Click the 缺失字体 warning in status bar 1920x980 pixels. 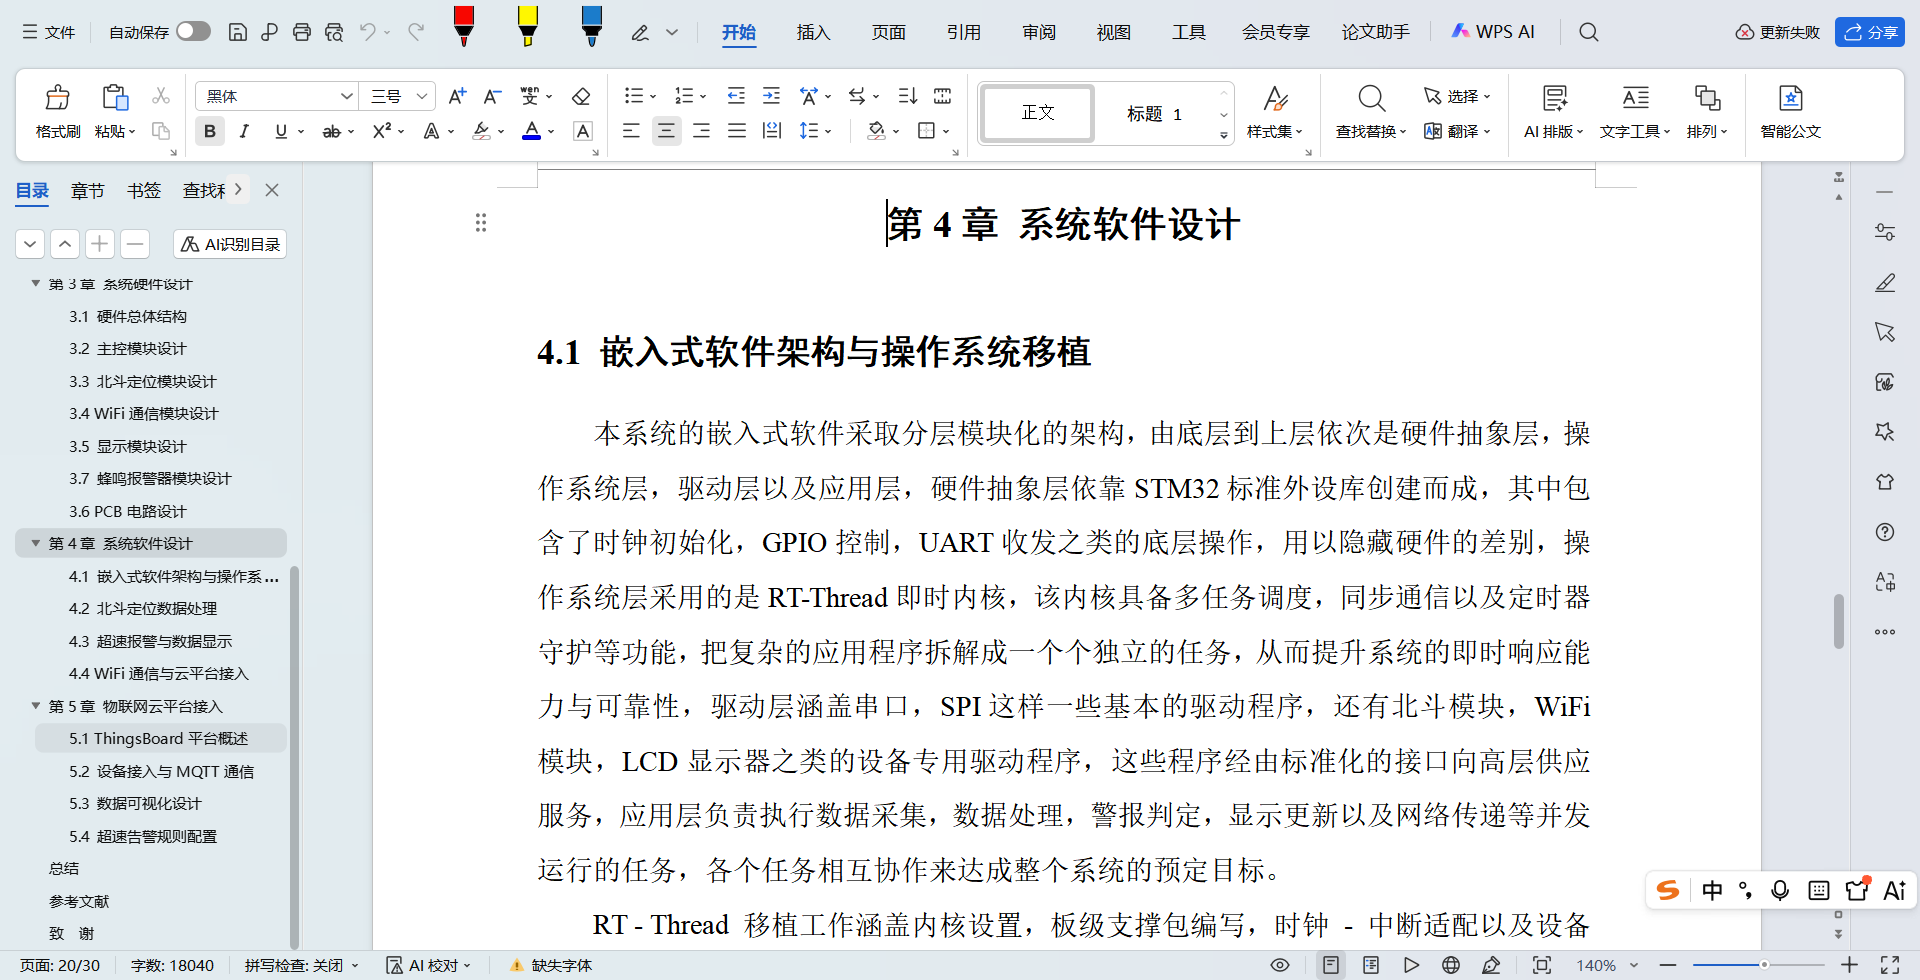pyautogui.click(x=551, y=965)
